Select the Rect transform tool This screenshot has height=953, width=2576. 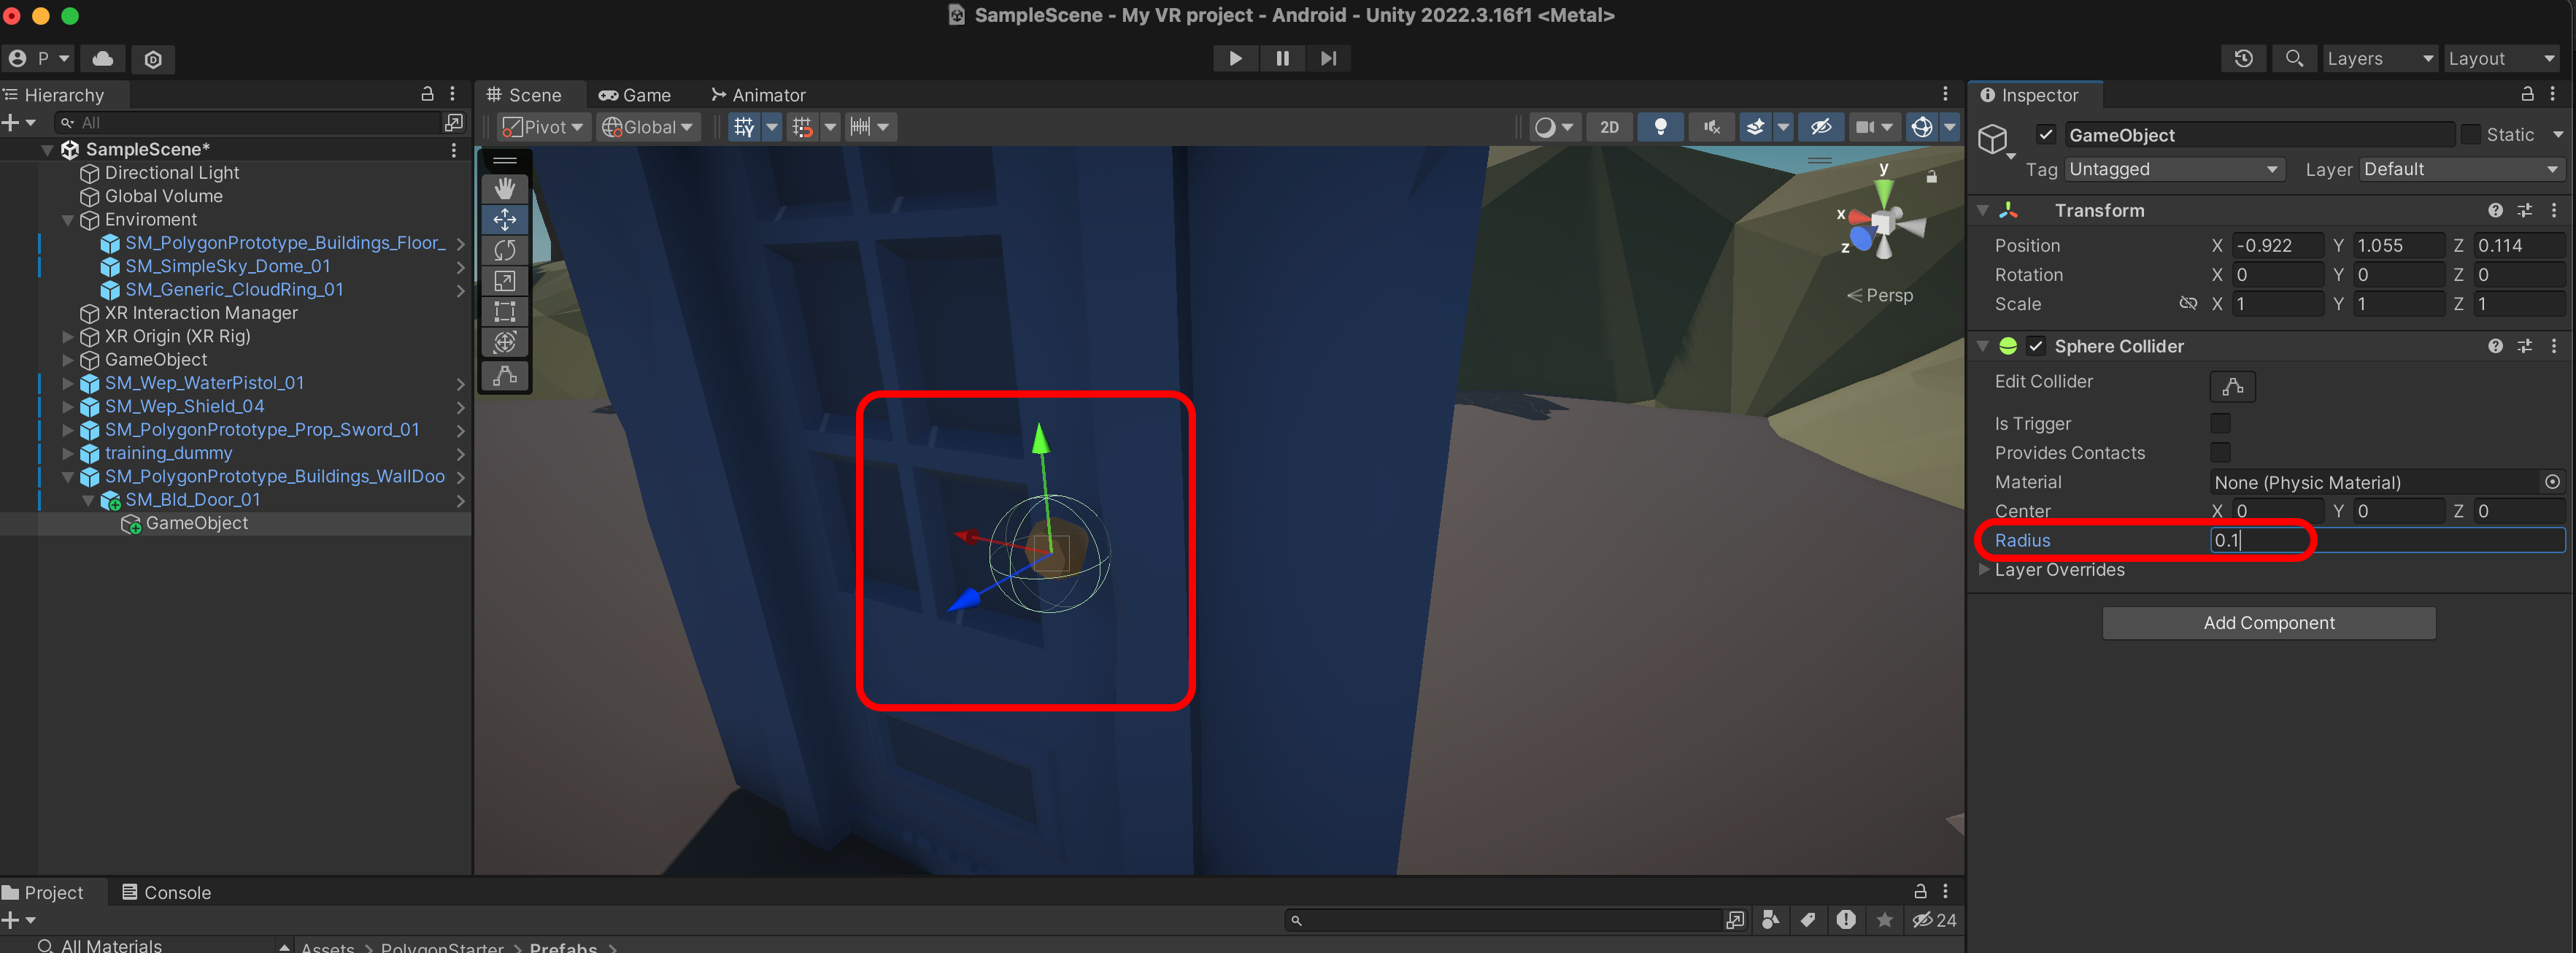pos(505,312)
